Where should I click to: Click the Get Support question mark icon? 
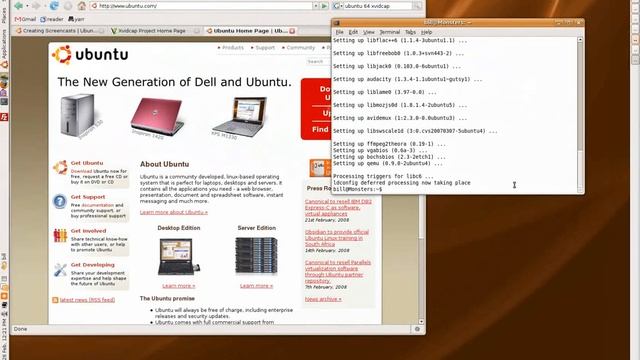pyautogui.click(x=60, y=201)
